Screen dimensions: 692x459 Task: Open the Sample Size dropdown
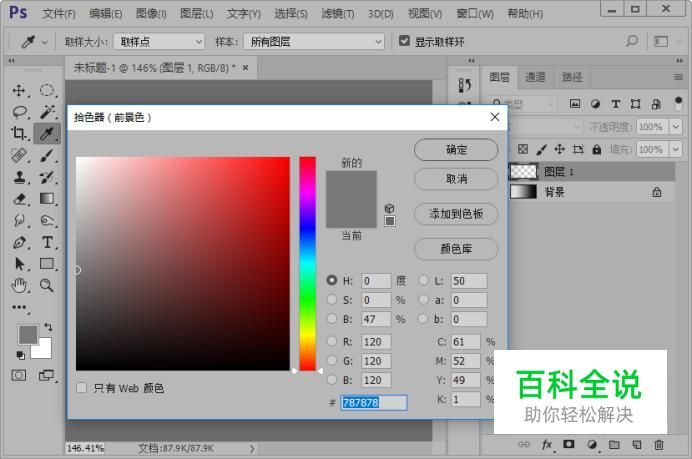point(159,42)
